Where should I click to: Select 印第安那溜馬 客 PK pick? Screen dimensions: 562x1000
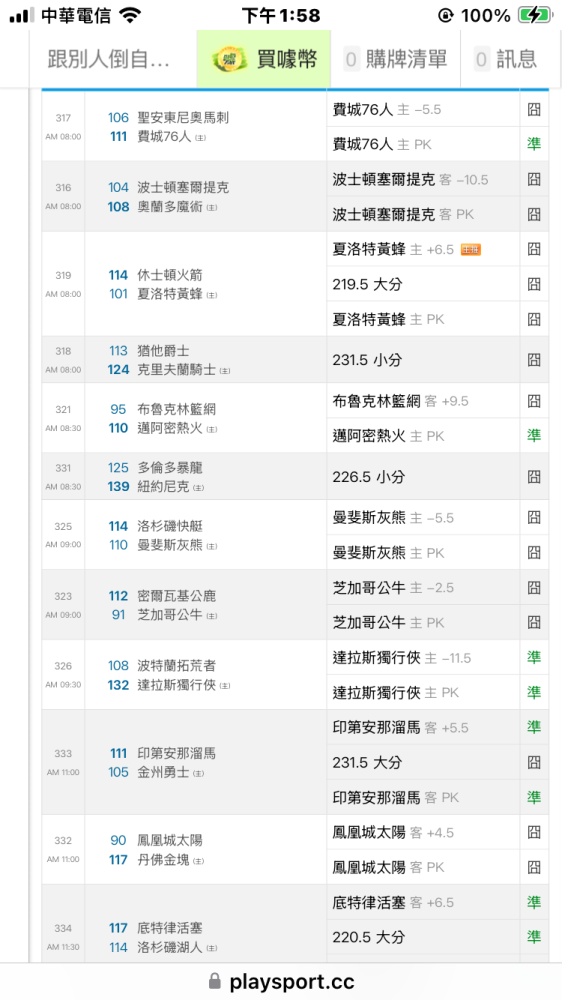point(424,797)
